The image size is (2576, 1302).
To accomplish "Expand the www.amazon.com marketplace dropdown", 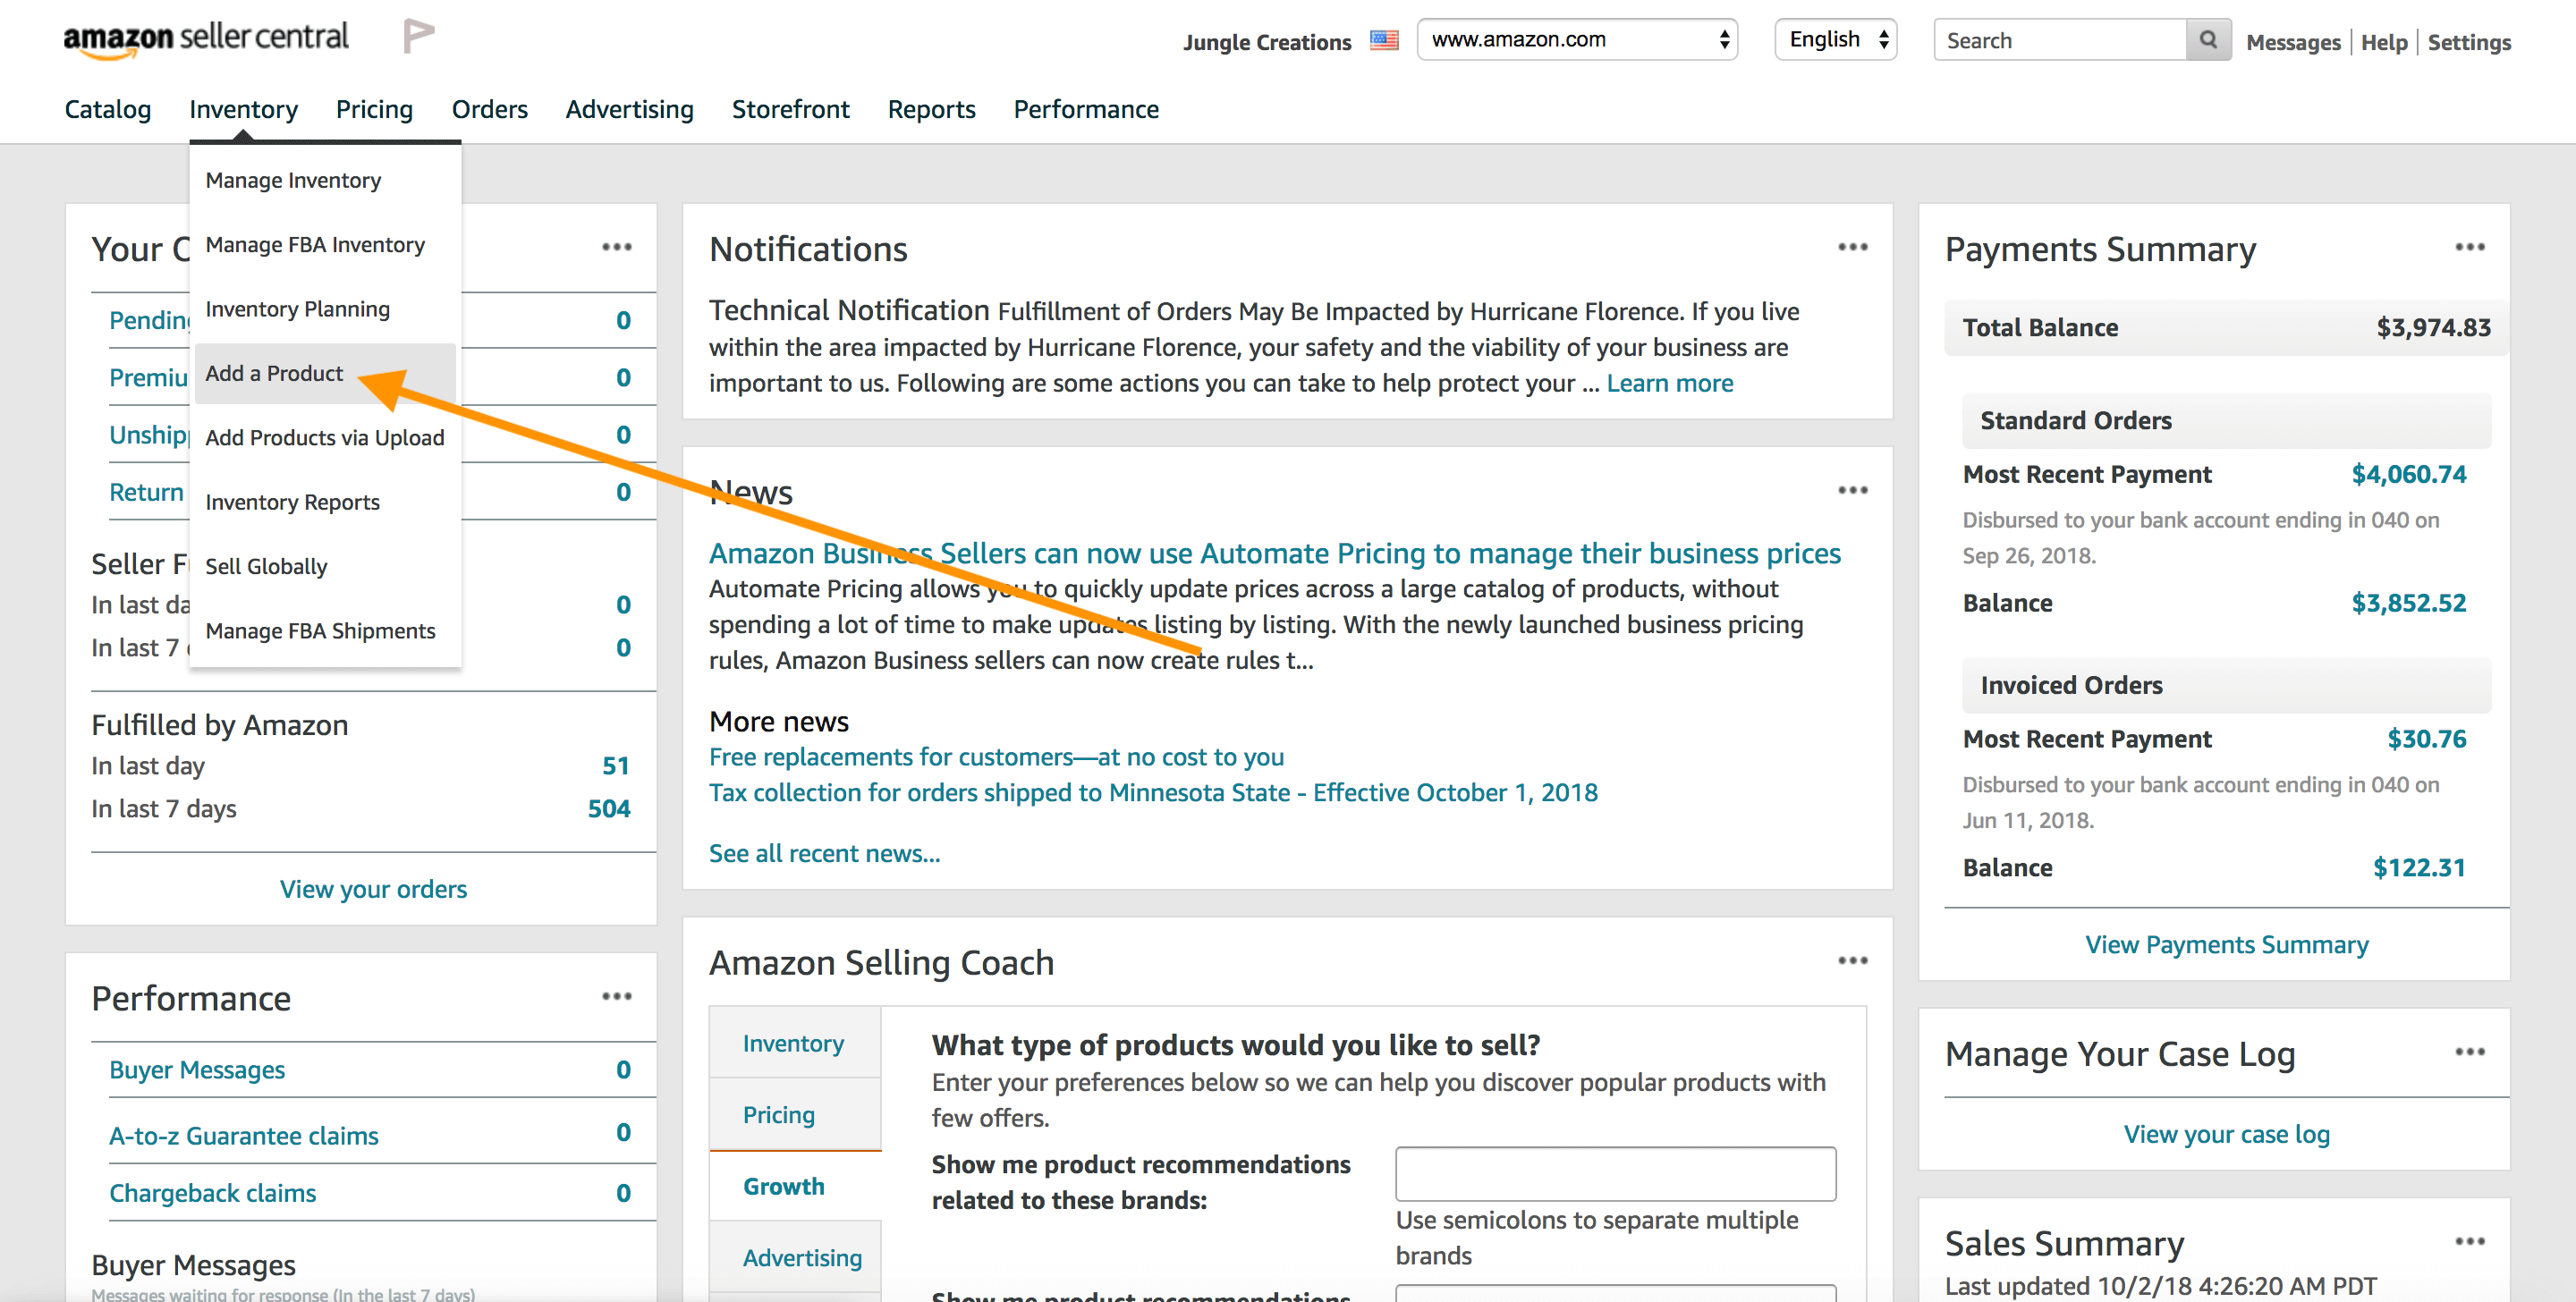I will [x=1576, y=40].
